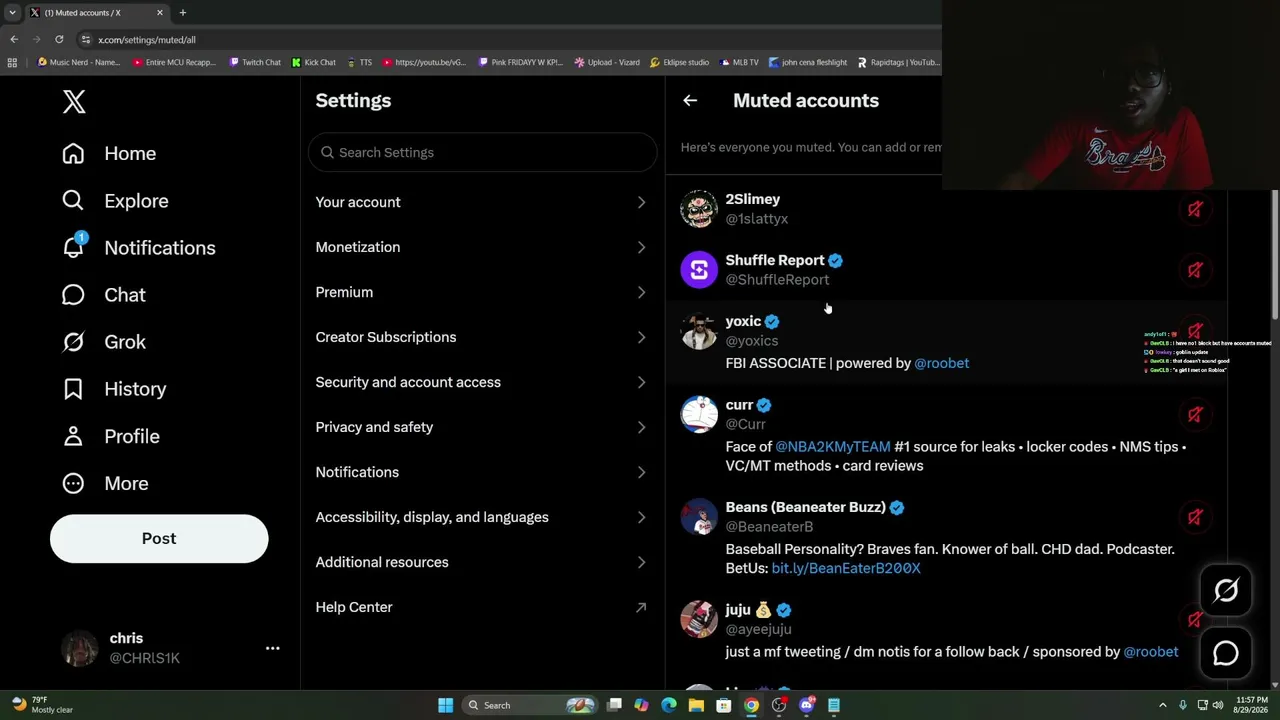Screen dimensions: 1280x720
Task: Click the muted accounts list scrollbar
Action: 1275,255
